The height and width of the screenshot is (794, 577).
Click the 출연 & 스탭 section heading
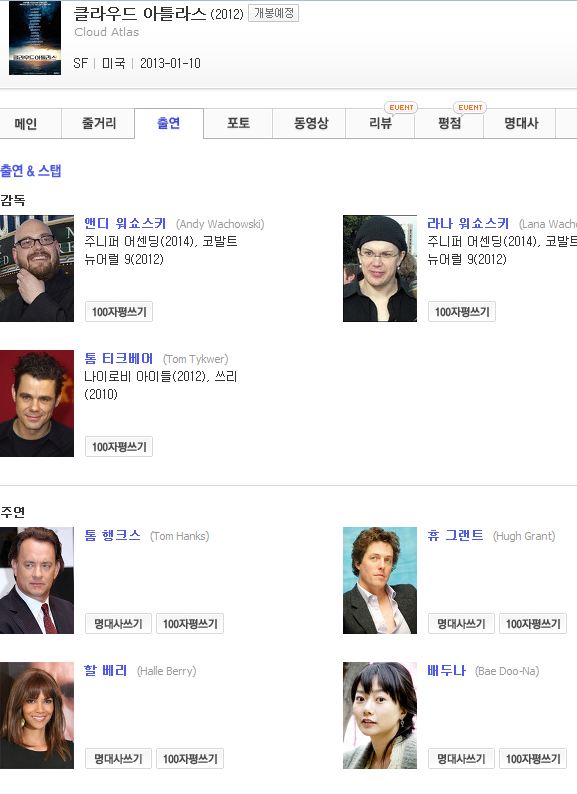click(x=31, y=171)
